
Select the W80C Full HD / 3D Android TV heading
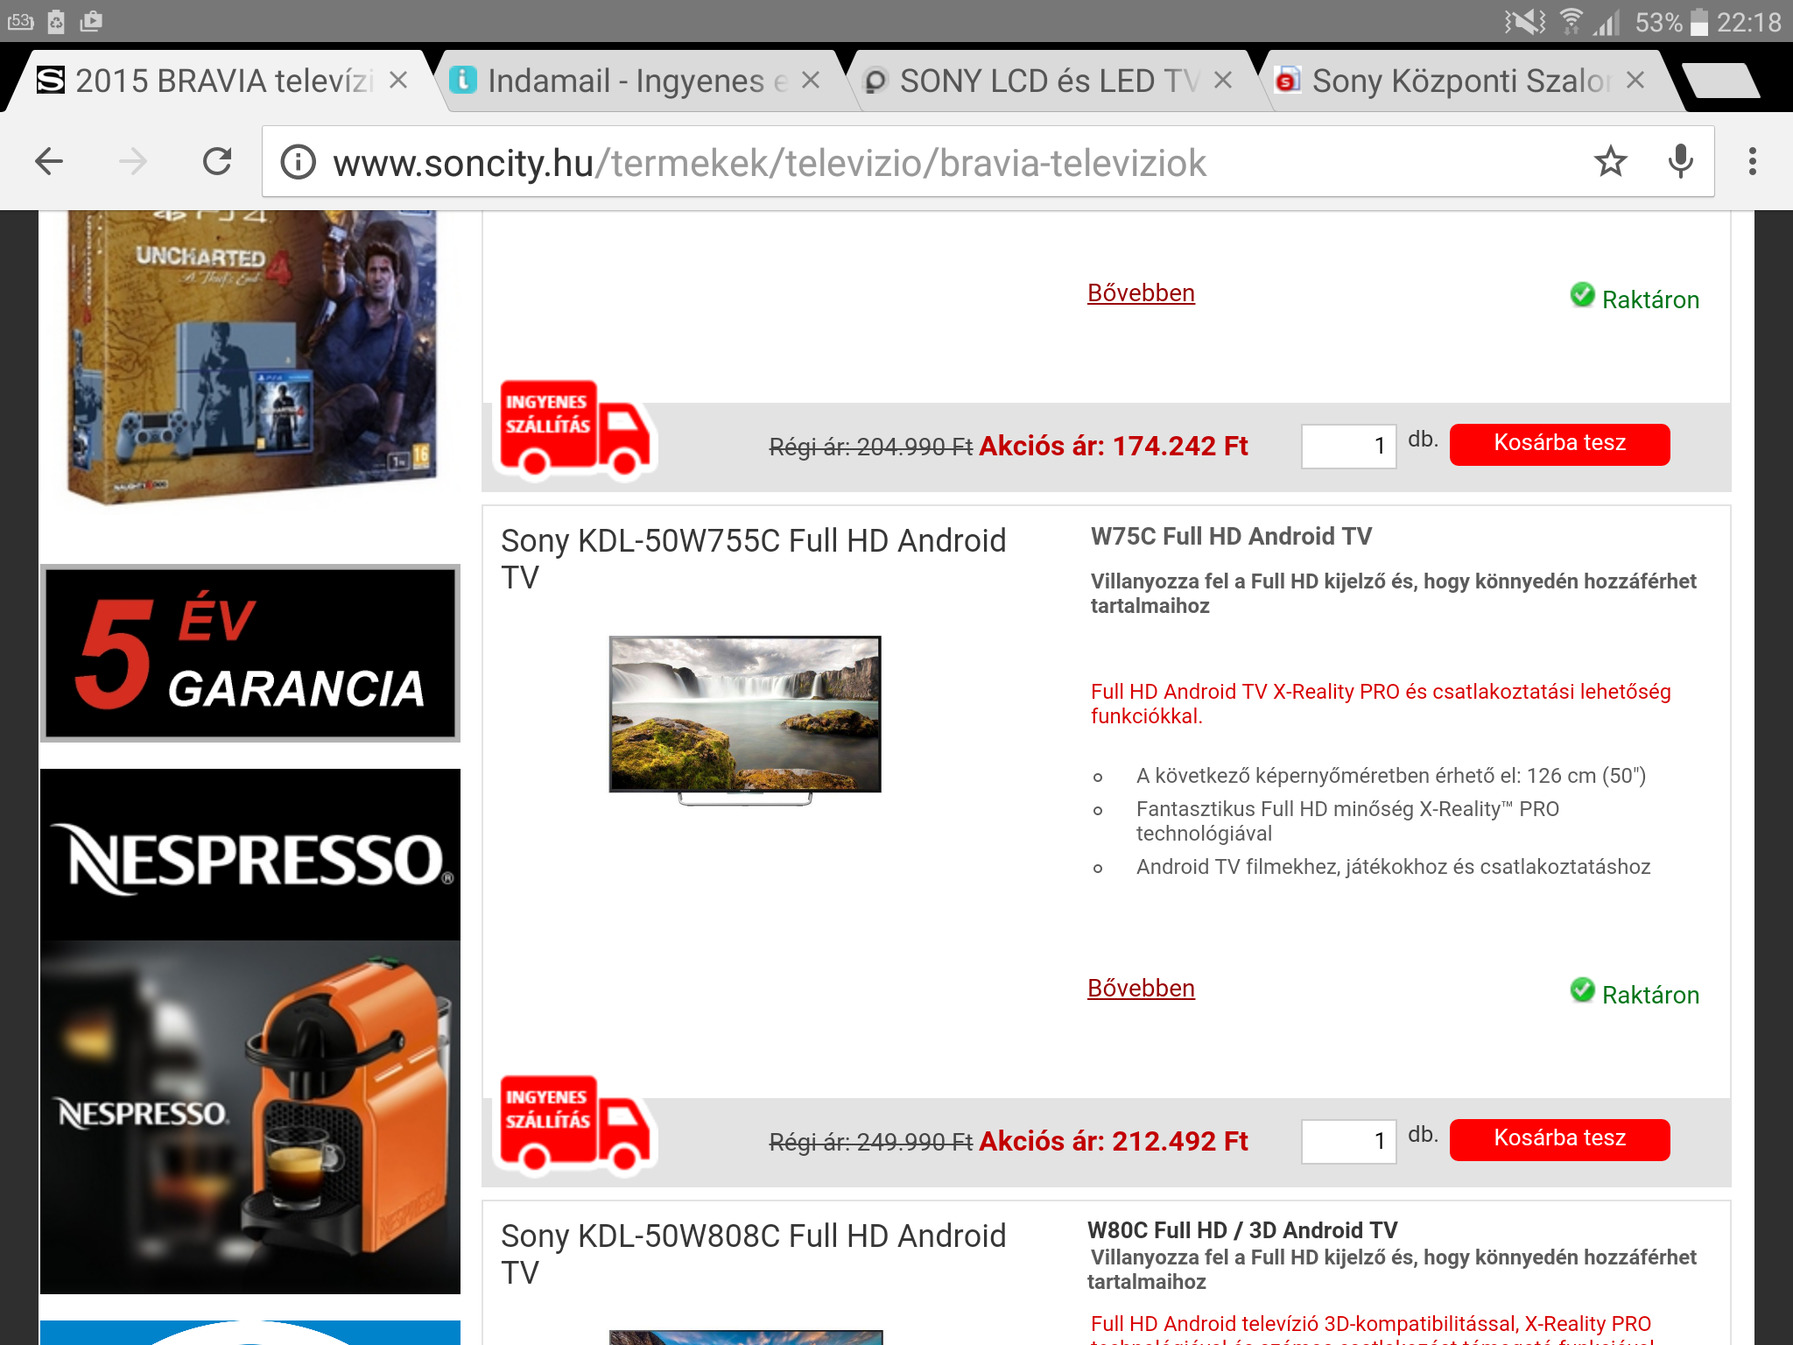1243,1230
